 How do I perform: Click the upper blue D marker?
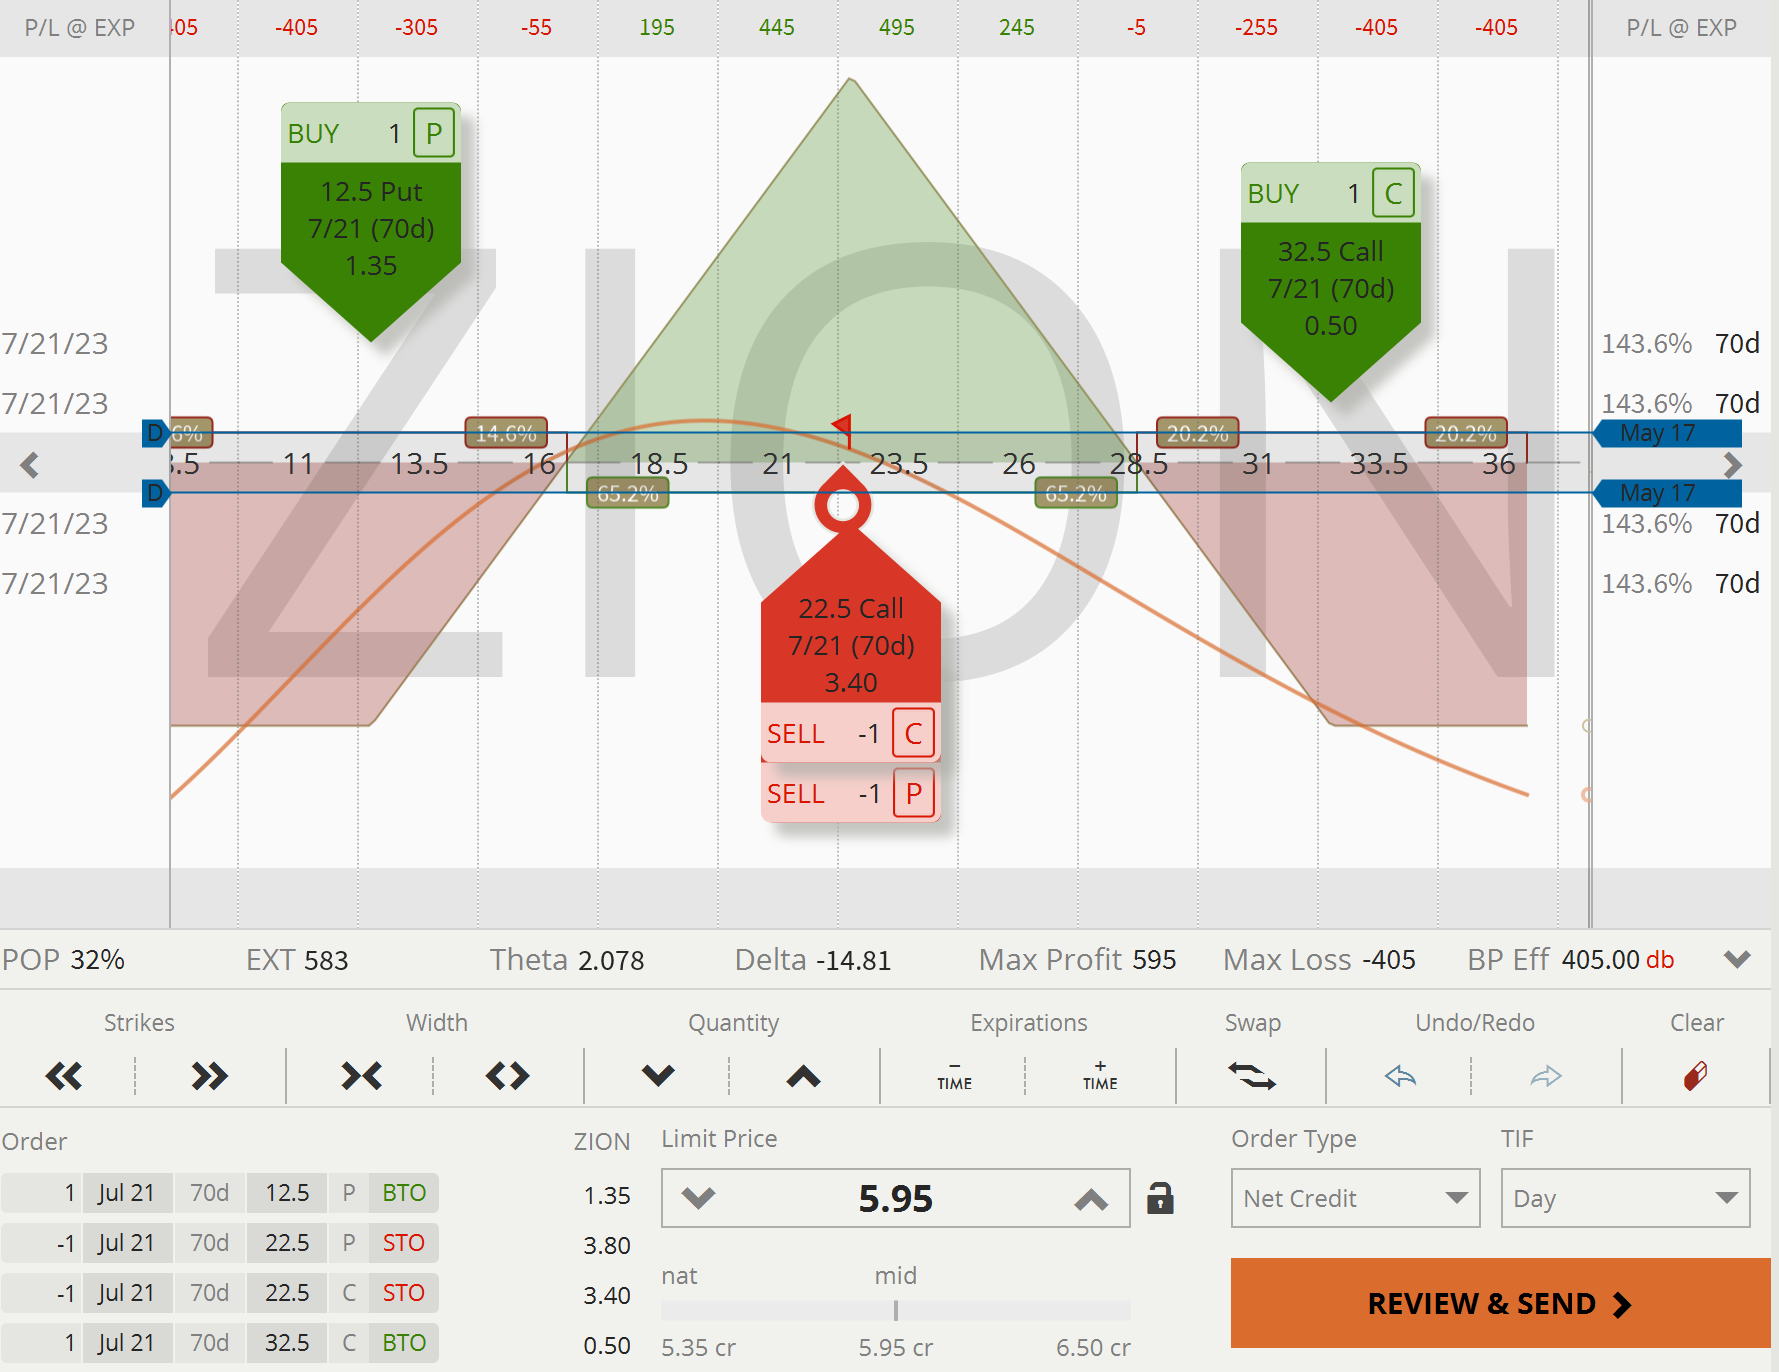click(155, 433)
